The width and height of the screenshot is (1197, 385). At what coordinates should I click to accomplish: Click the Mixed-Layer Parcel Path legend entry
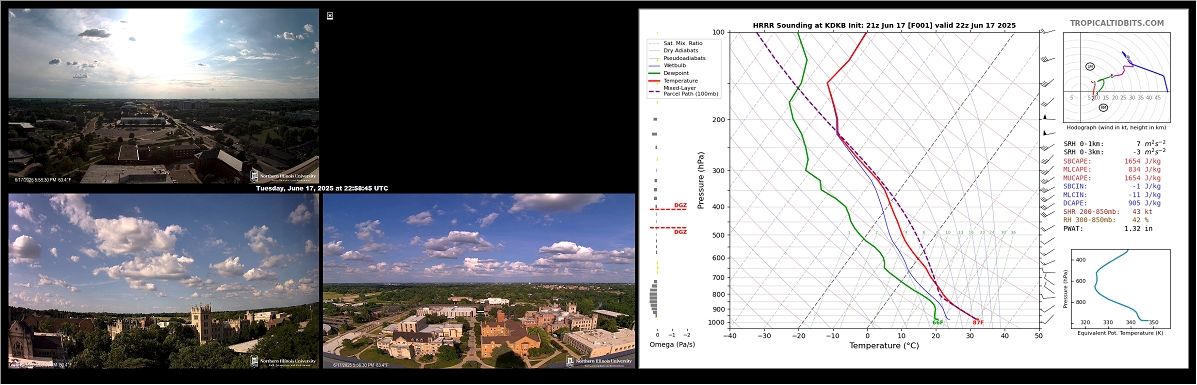[x=681, y=91]
